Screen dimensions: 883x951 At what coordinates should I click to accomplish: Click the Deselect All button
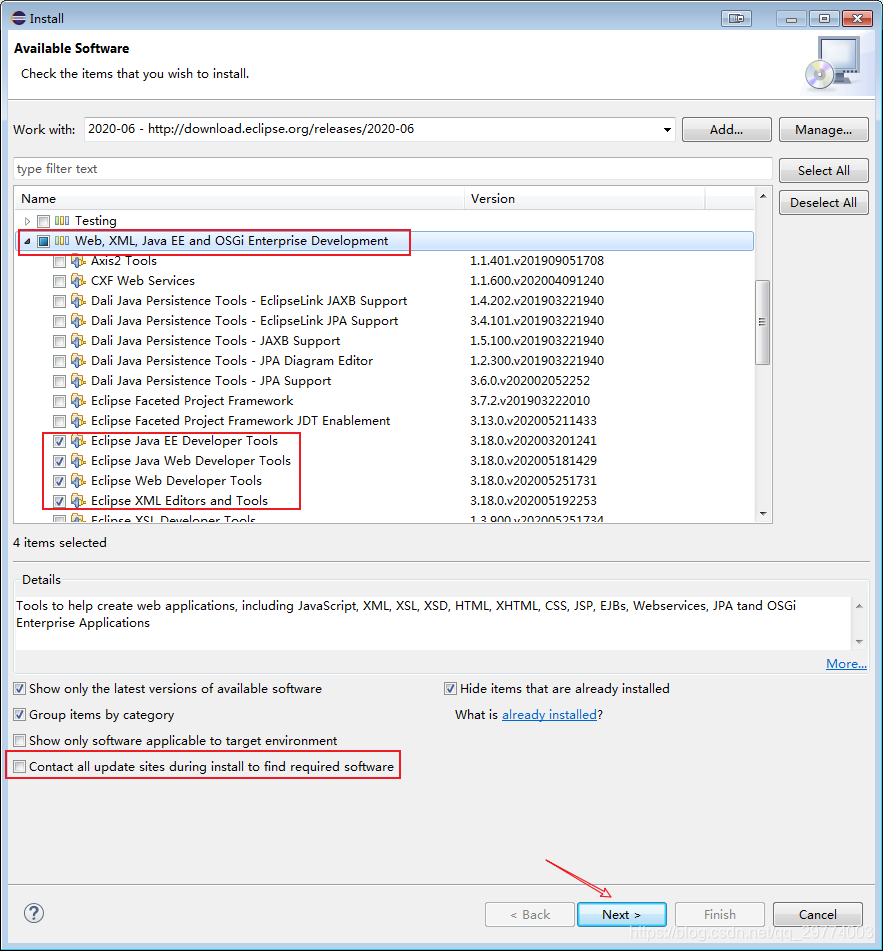824,203
